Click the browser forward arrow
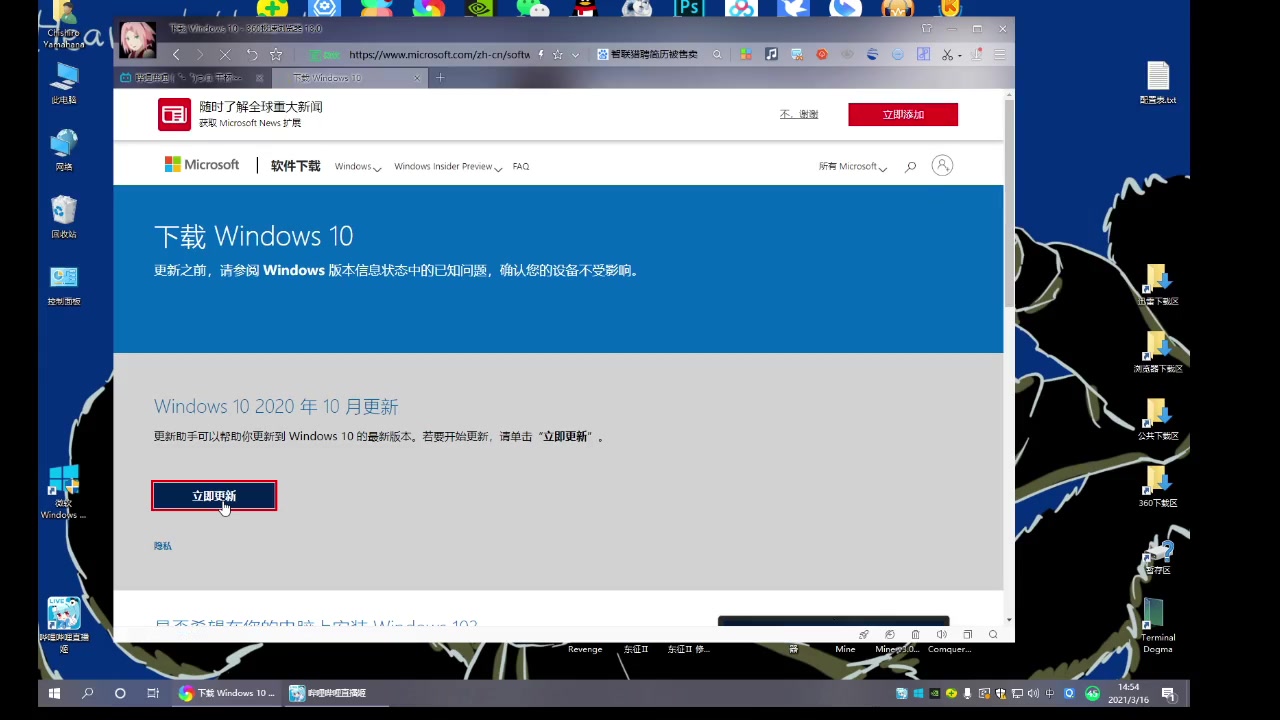This screenshot has height=720, width=1280. point(200,55)
